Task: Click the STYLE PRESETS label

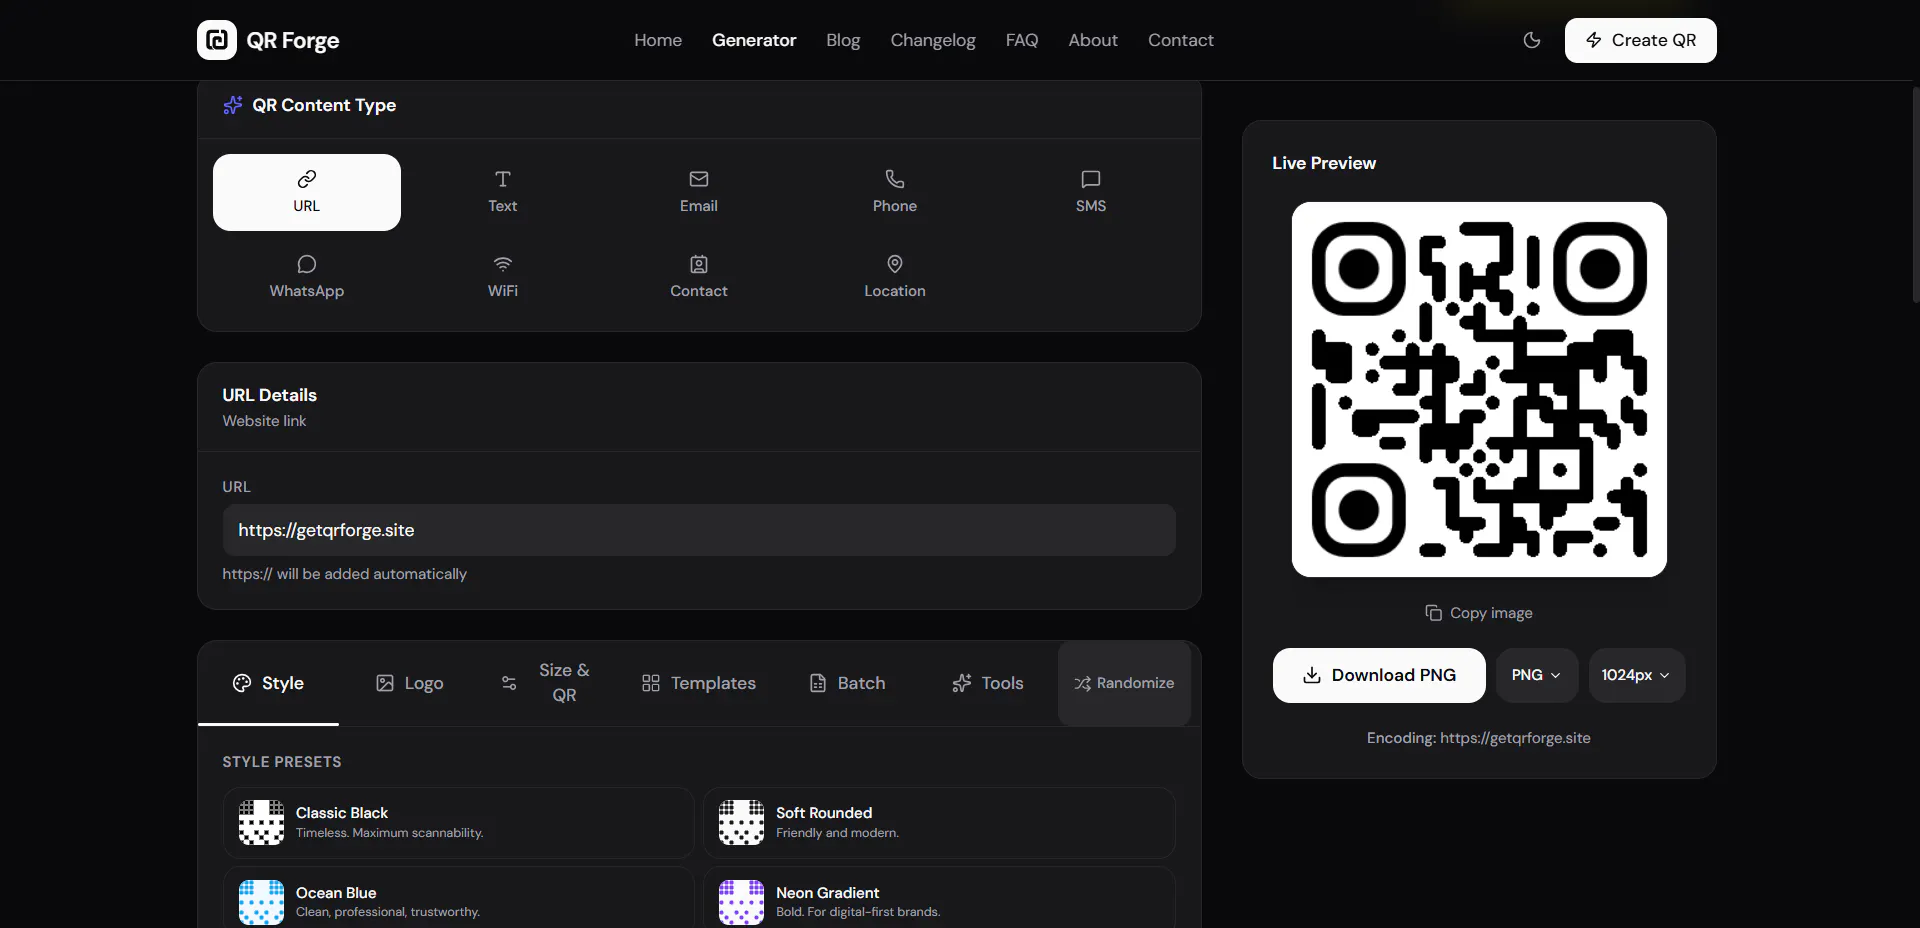Action: (x=282, y=762)
